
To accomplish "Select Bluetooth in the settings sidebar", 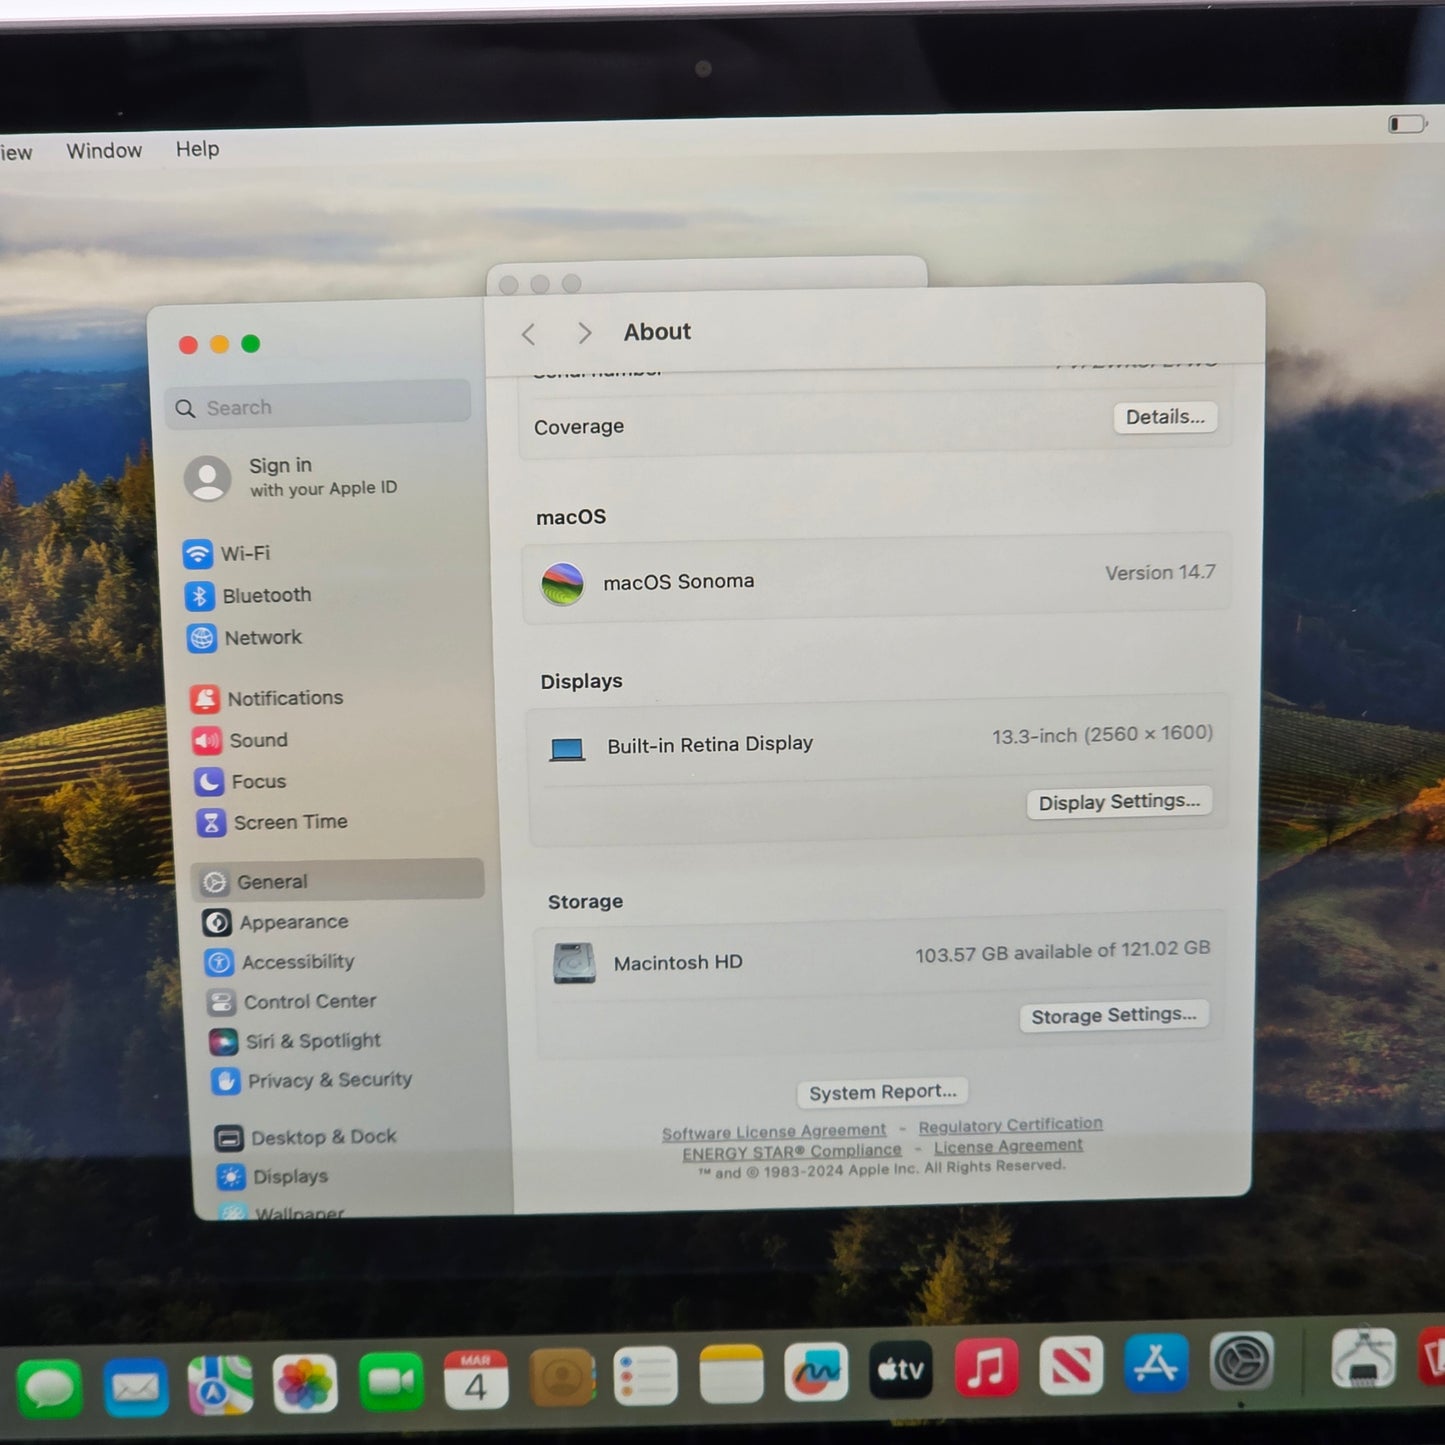I will click(x=265, y=595).
